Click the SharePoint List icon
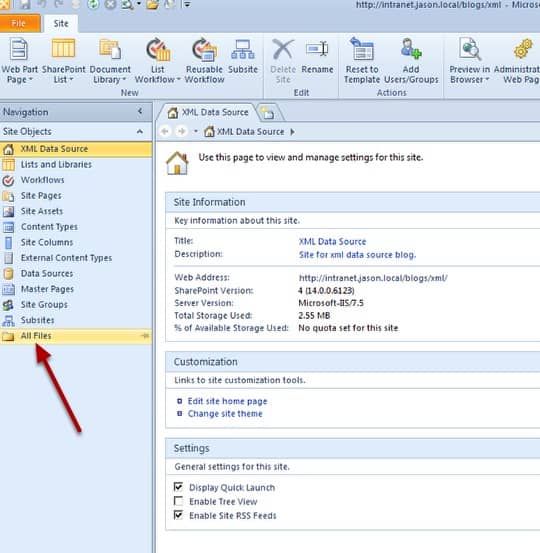The width and height of the screenshot is (540, 553). [63, 48]
